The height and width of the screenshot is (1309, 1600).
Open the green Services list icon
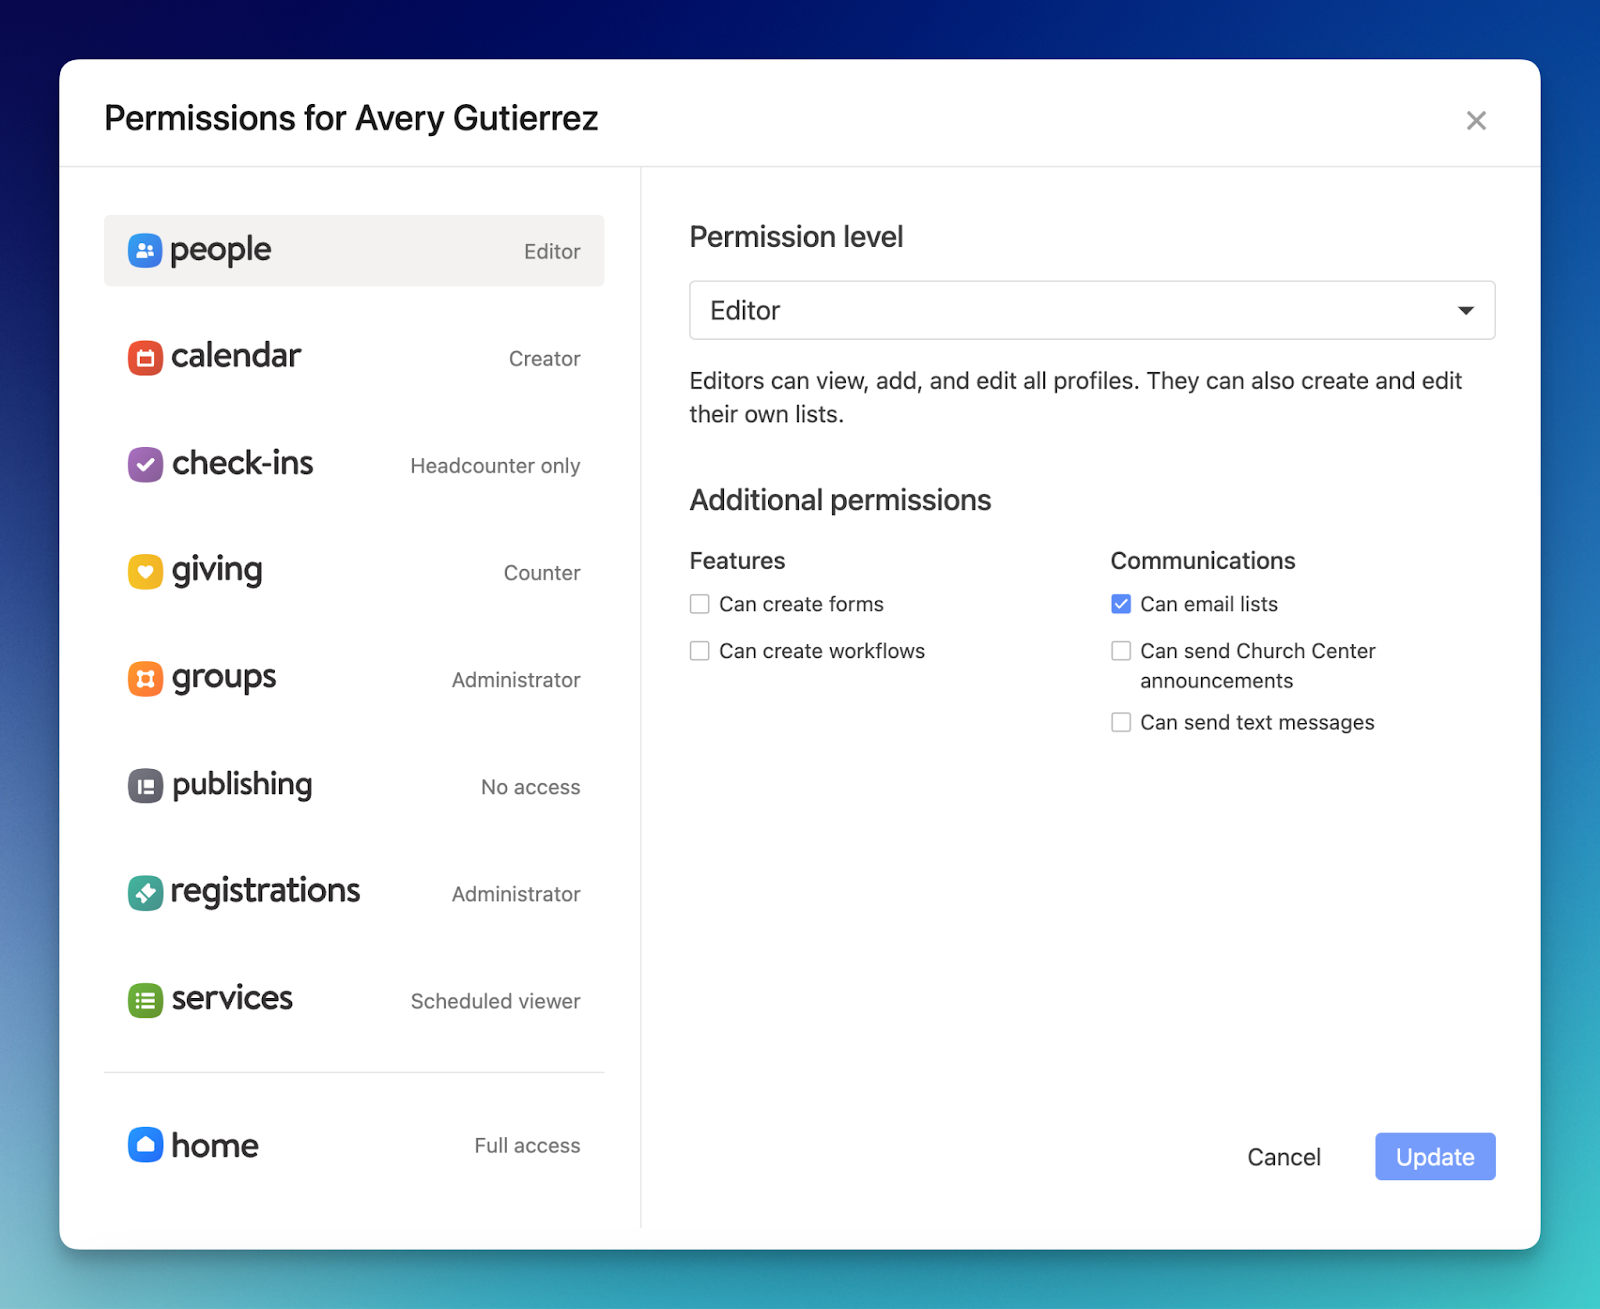click(145, 1000)
